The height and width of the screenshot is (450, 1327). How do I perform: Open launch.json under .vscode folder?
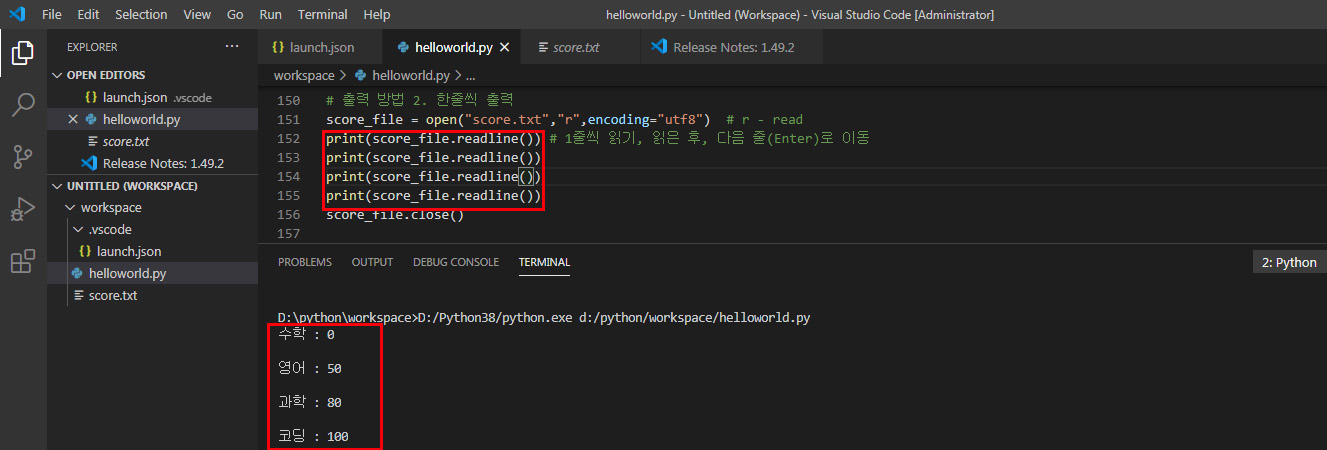153,252
